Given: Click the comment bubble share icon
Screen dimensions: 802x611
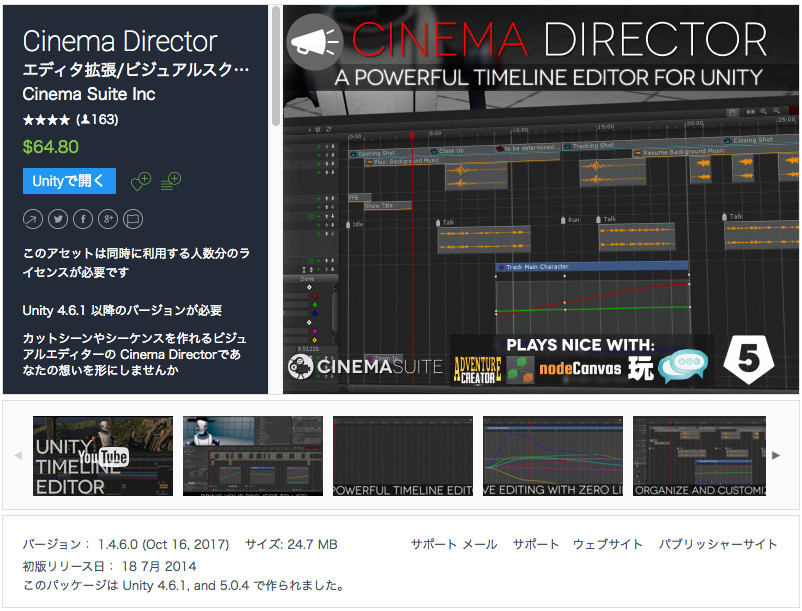Looking at the screenshot, I should point(133,219).
